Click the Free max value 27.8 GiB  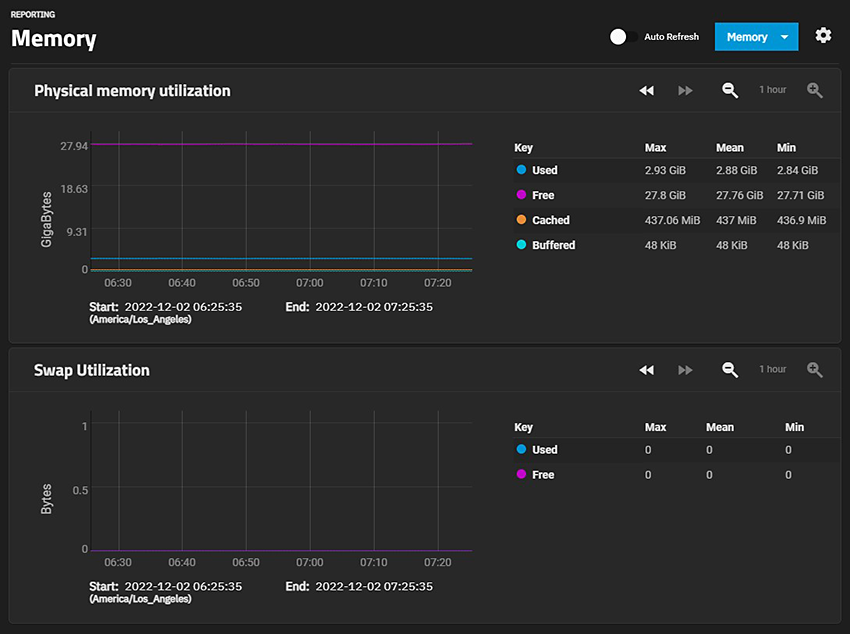665,195
